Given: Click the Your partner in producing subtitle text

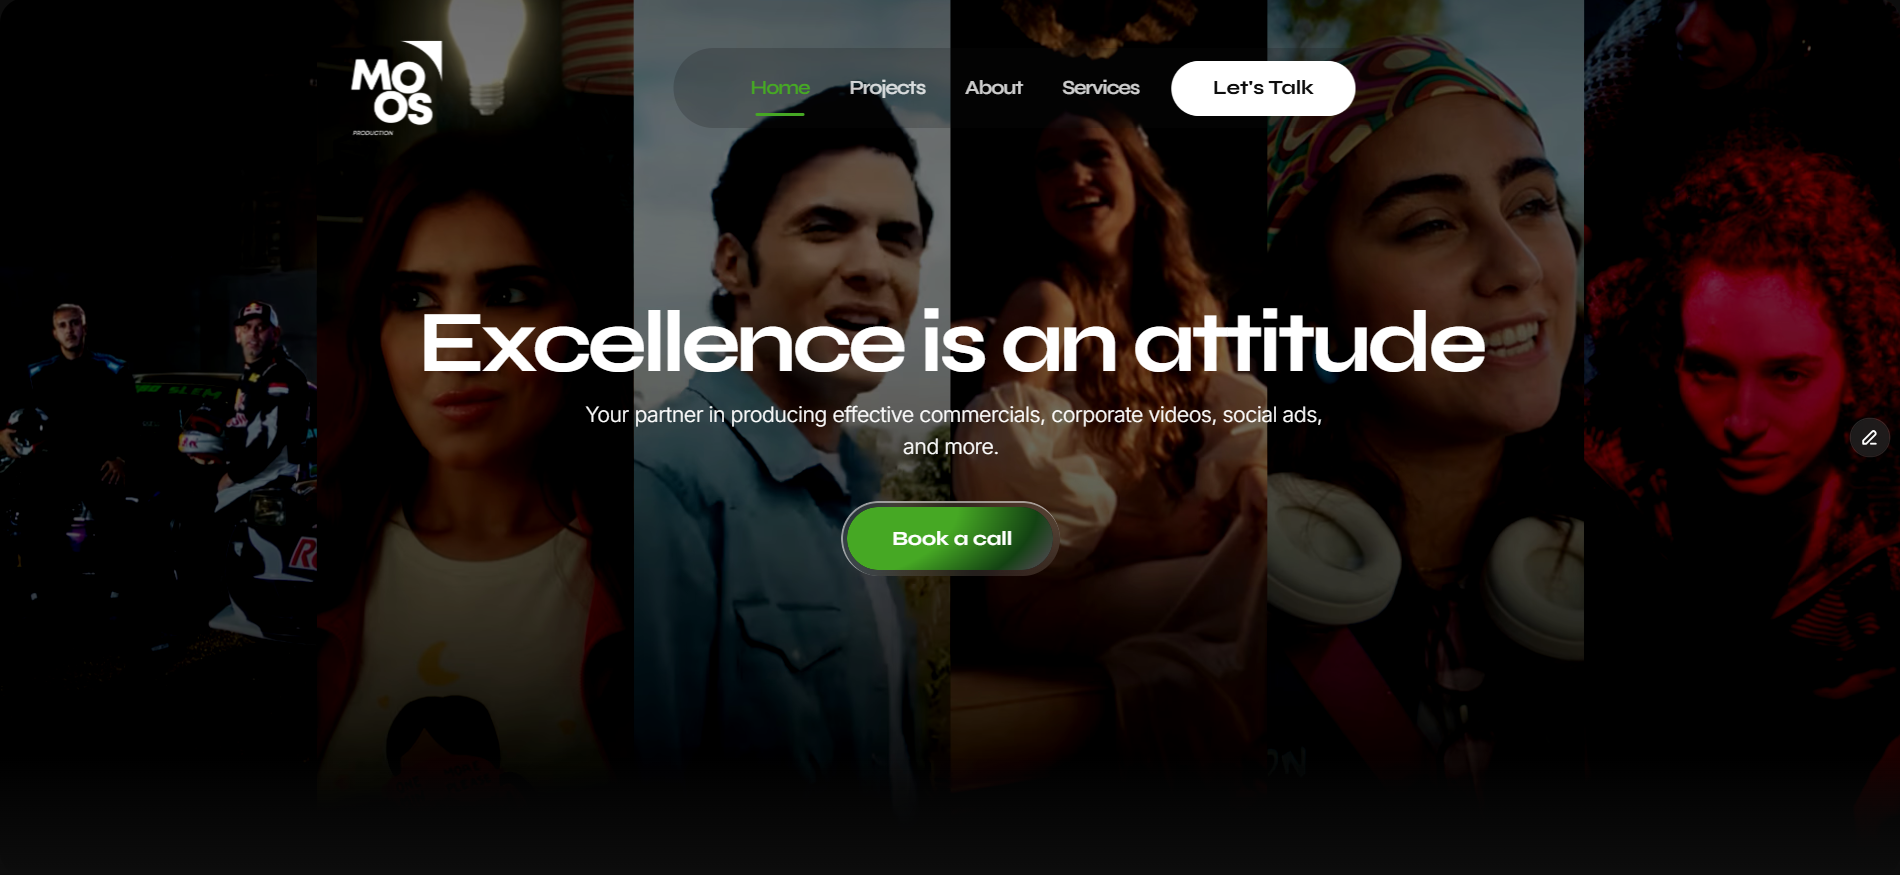Looking at the screenshot, I should (953, 430).
